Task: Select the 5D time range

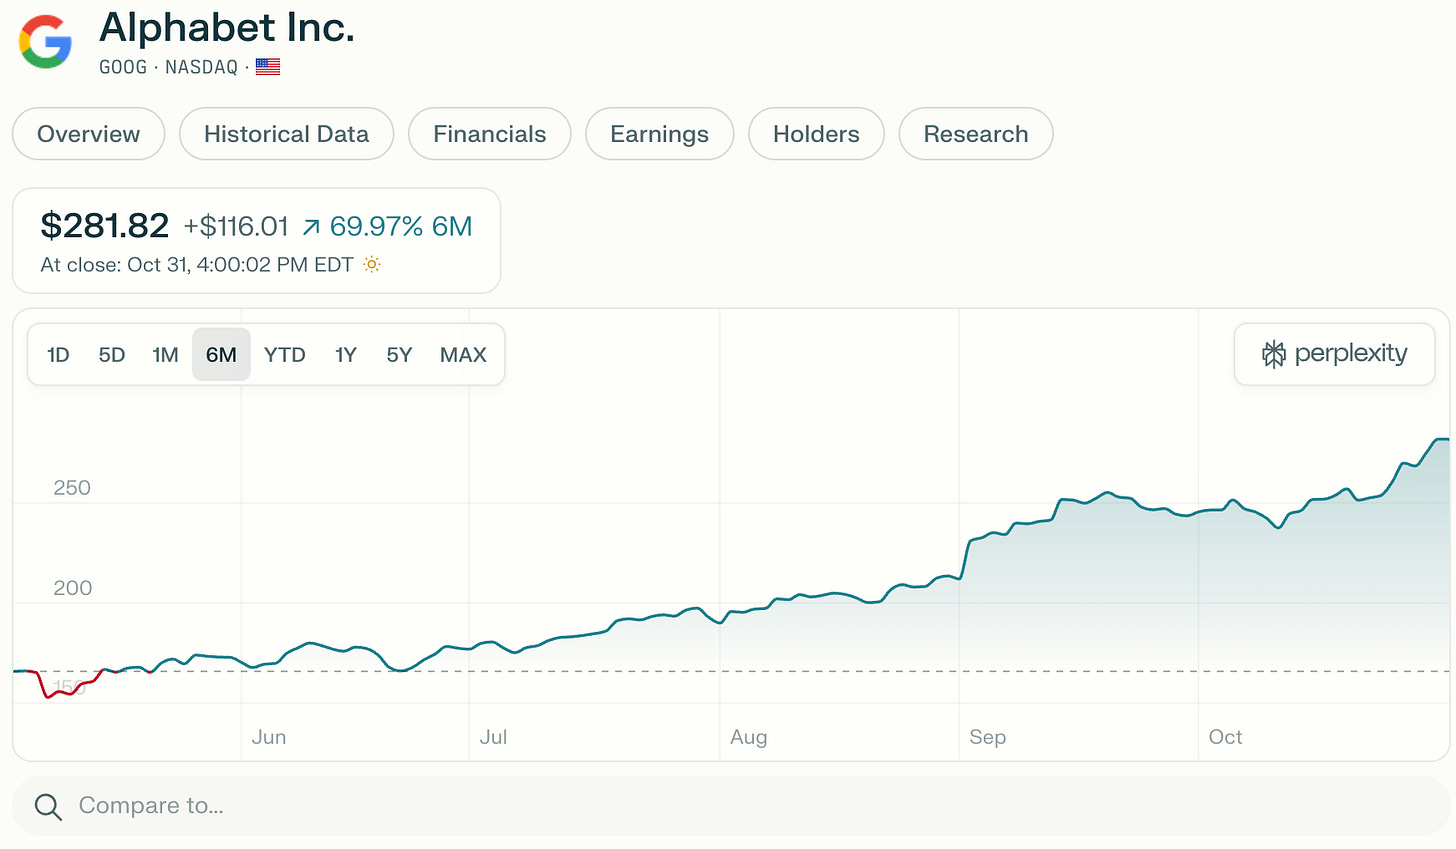Action: 112,355
